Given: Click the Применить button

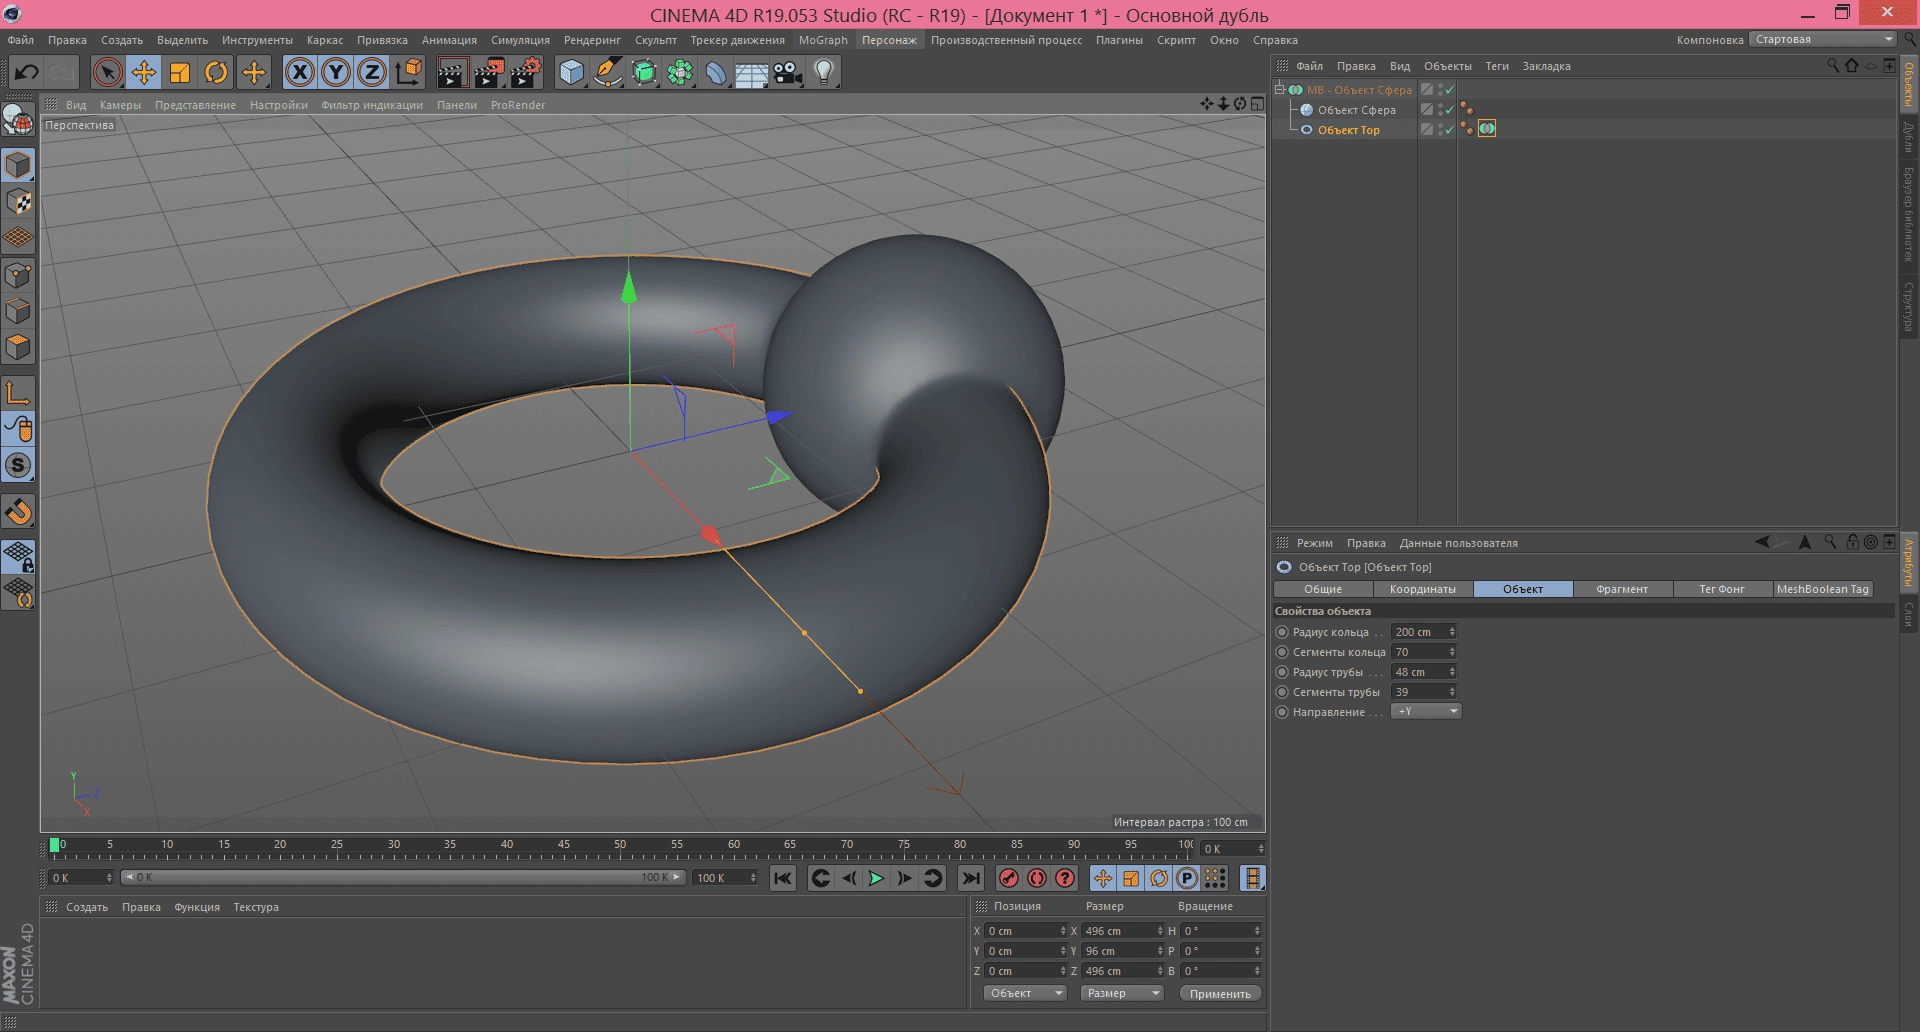Looking at the screenshot, I should 1220,993.
